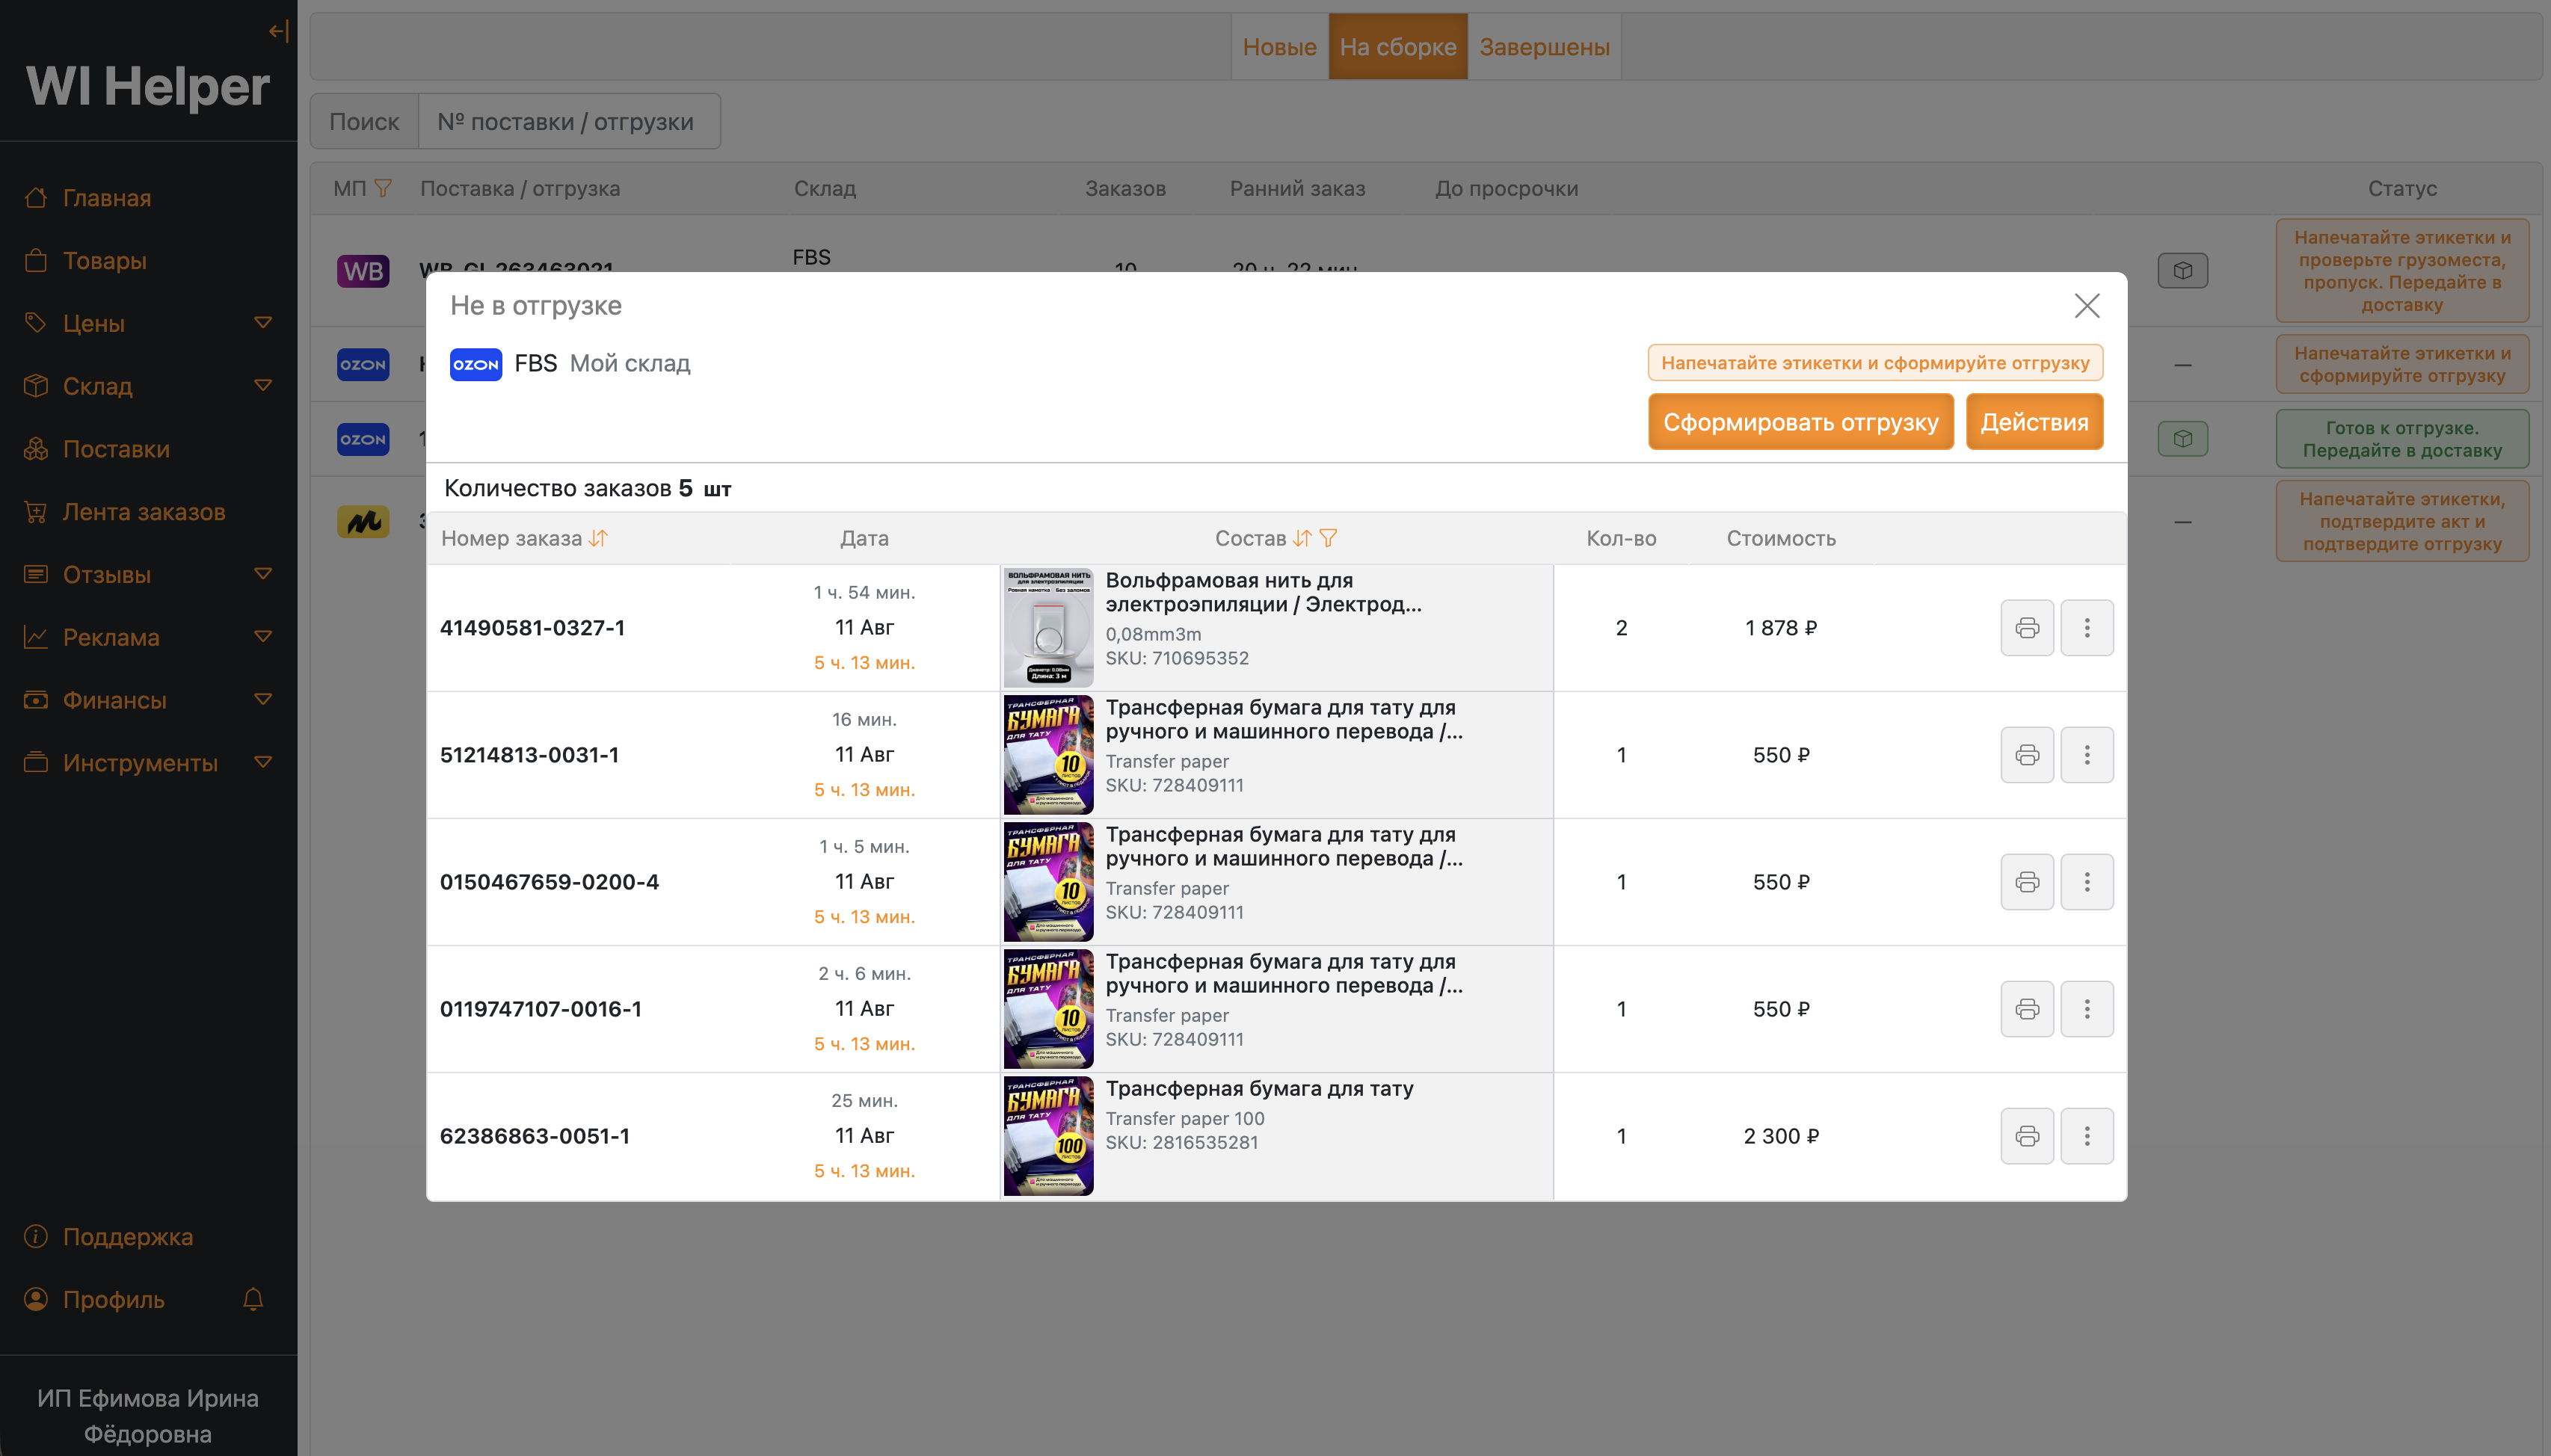Switch to the Новые tab
Image resolution: width=2551 pixels, height=1456 pixels.
tap(1279, 47)
